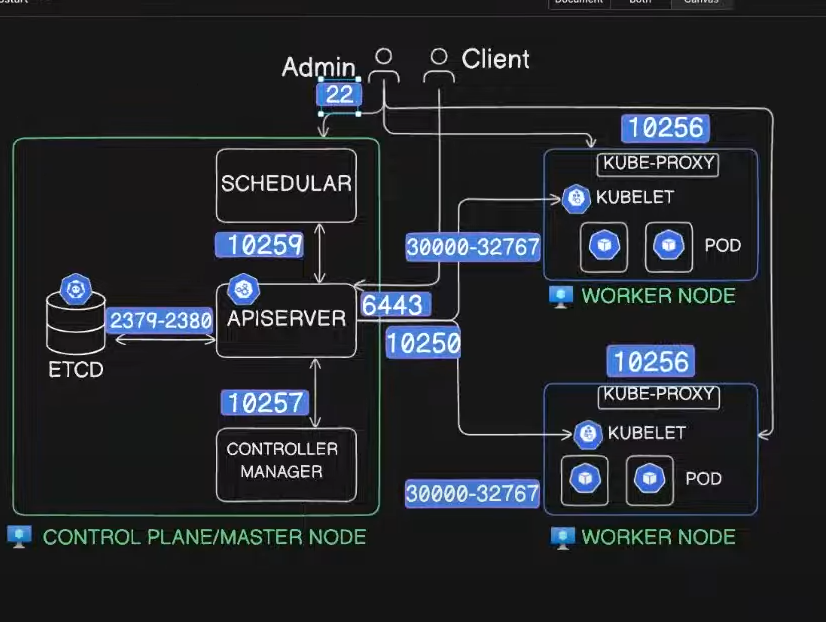This screenshot has height=622, width=826.
Task: Select upper worker node's pod icon beside POD label
Action: pos(669,246)
